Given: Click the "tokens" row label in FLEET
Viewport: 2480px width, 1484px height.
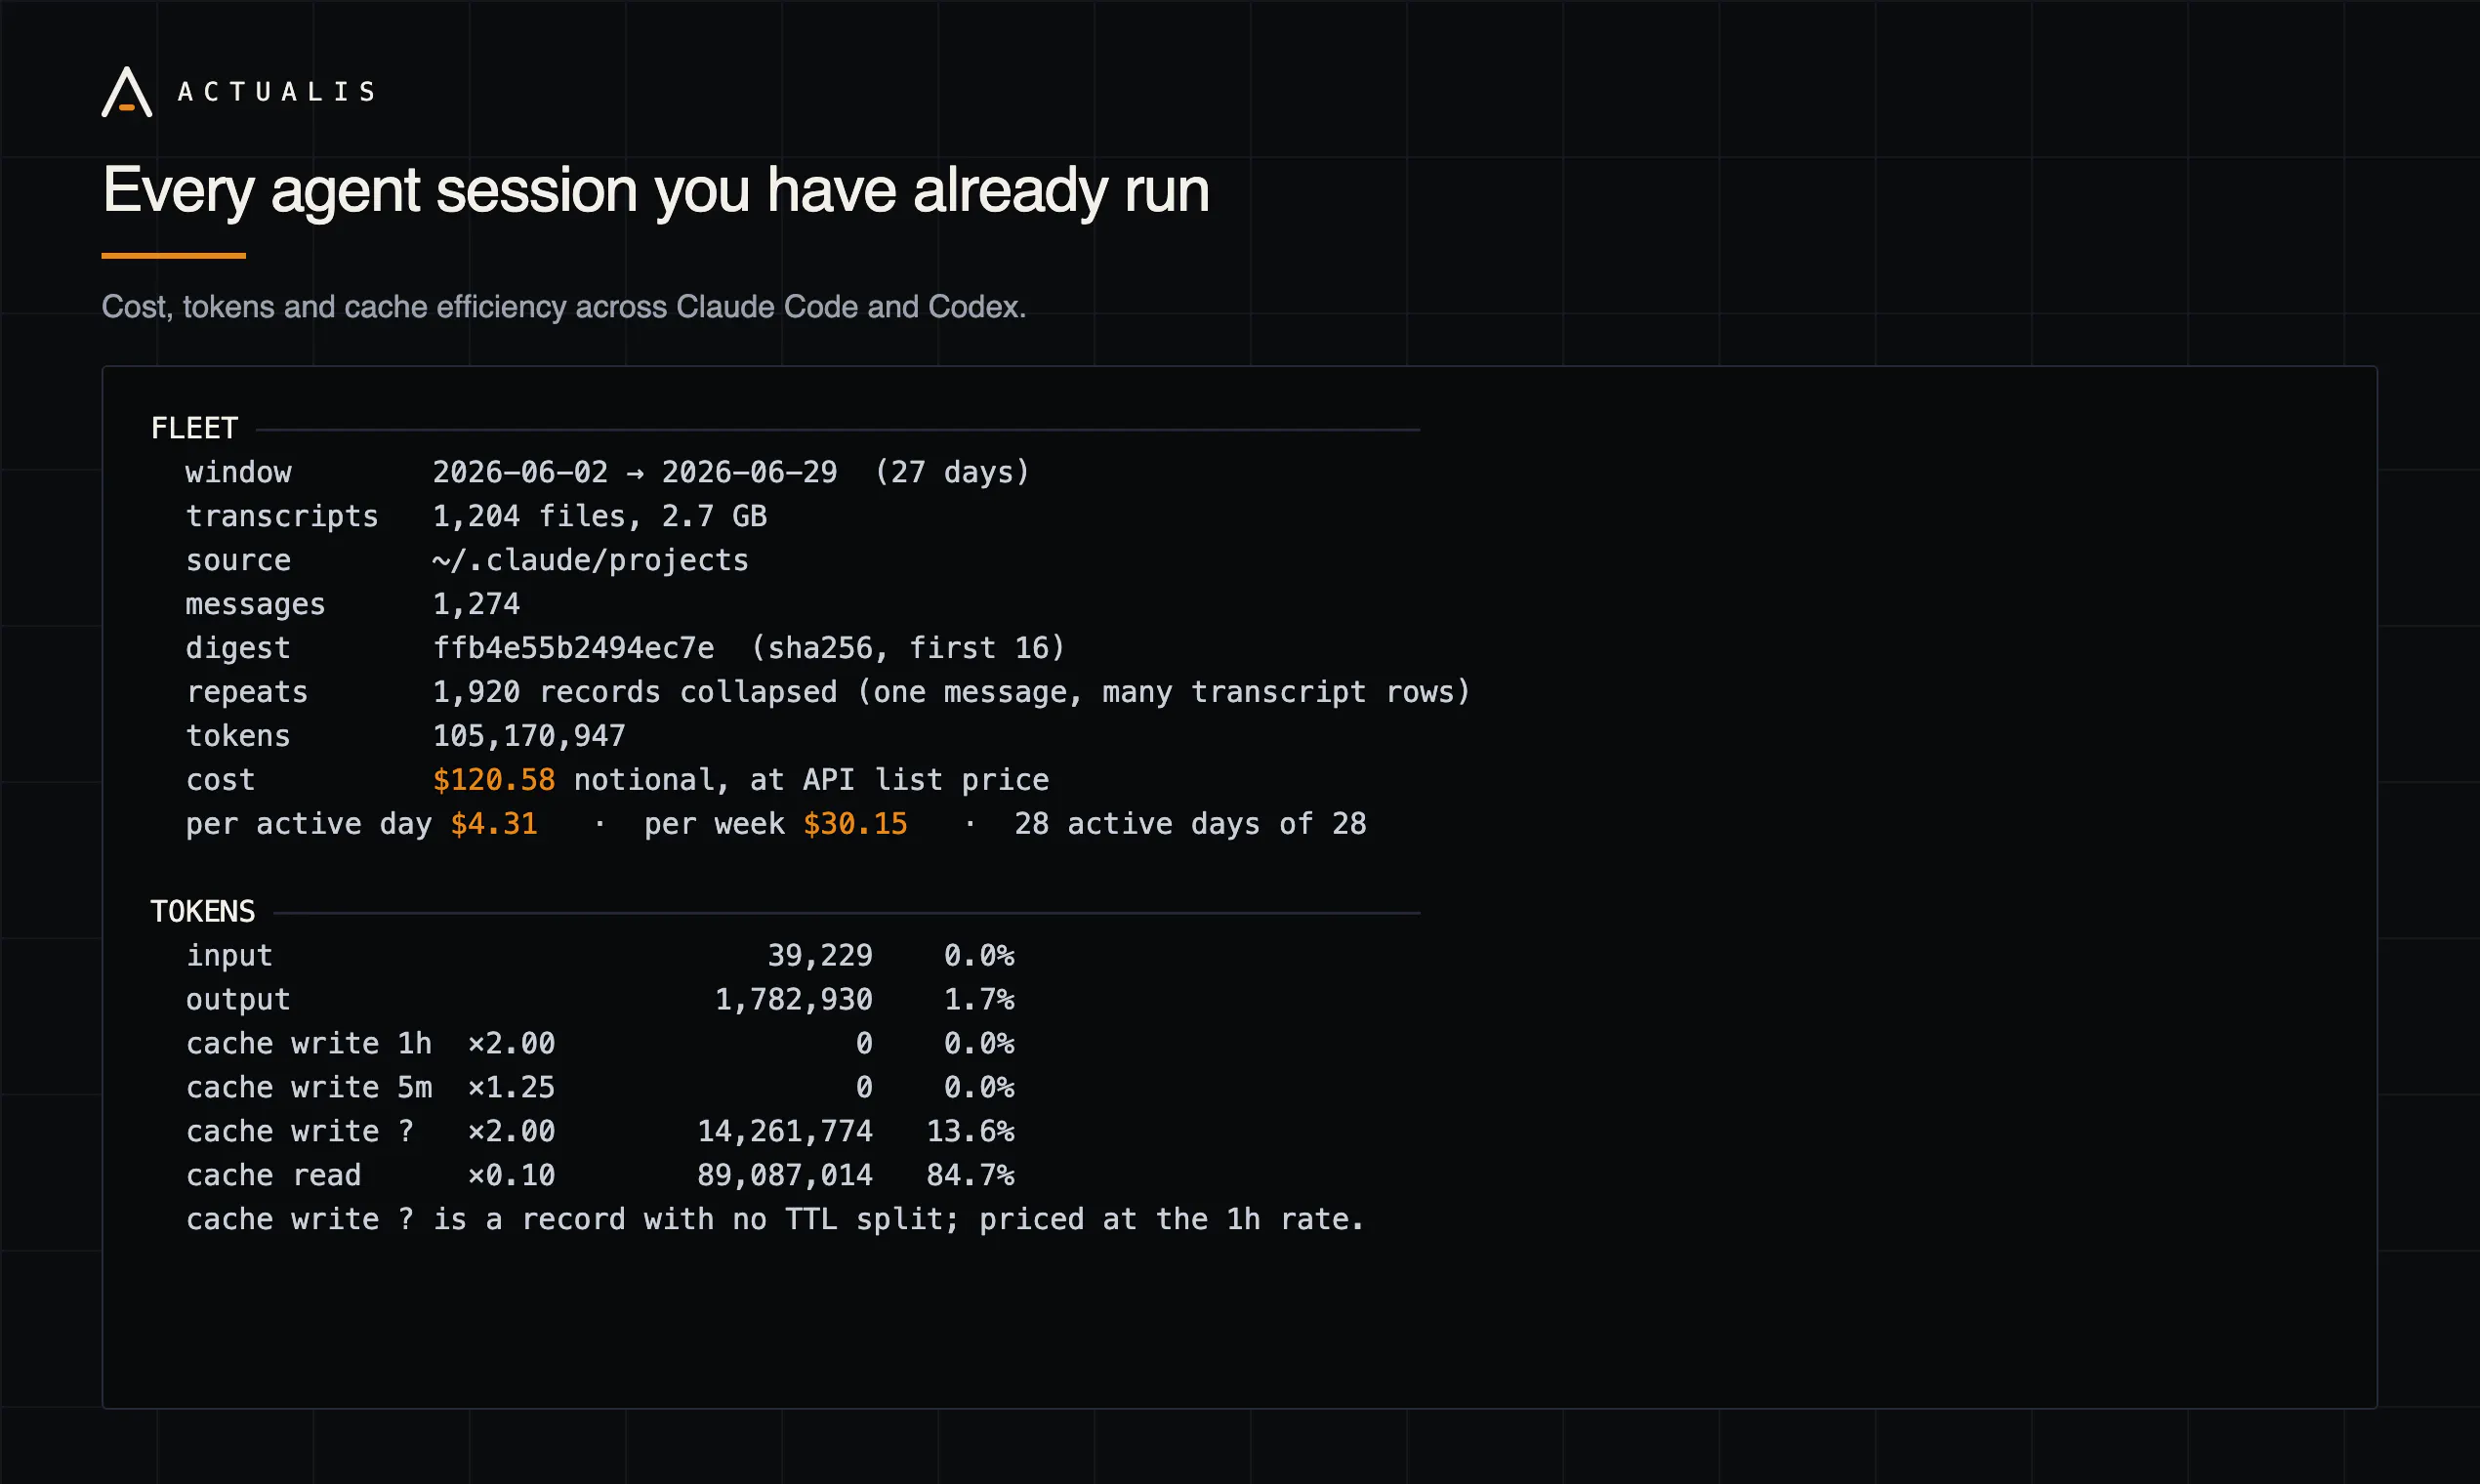Looking at the screenshot, I should (x=238, y=736).
